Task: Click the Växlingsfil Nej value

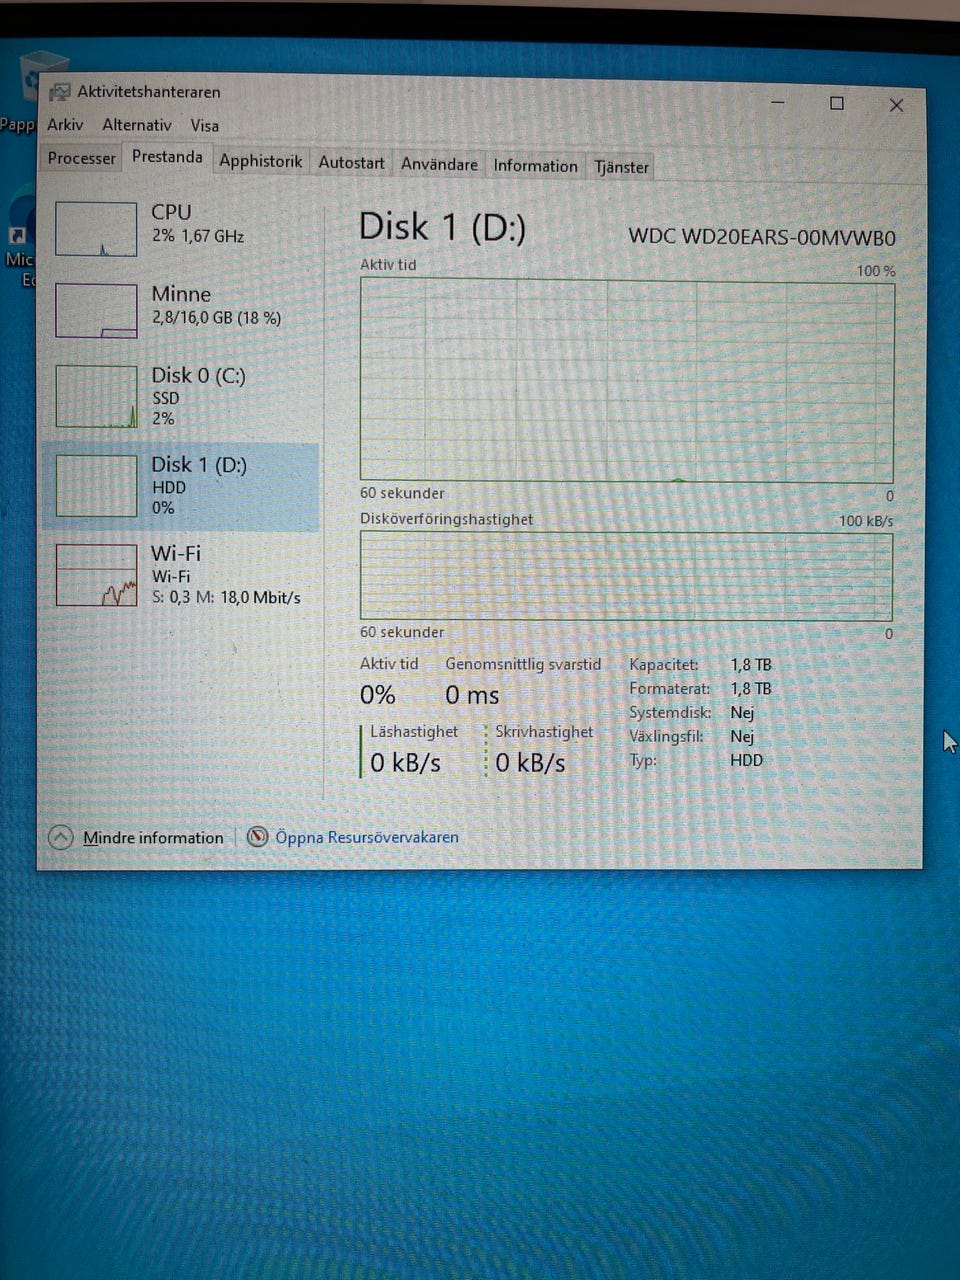Action: 742,737
